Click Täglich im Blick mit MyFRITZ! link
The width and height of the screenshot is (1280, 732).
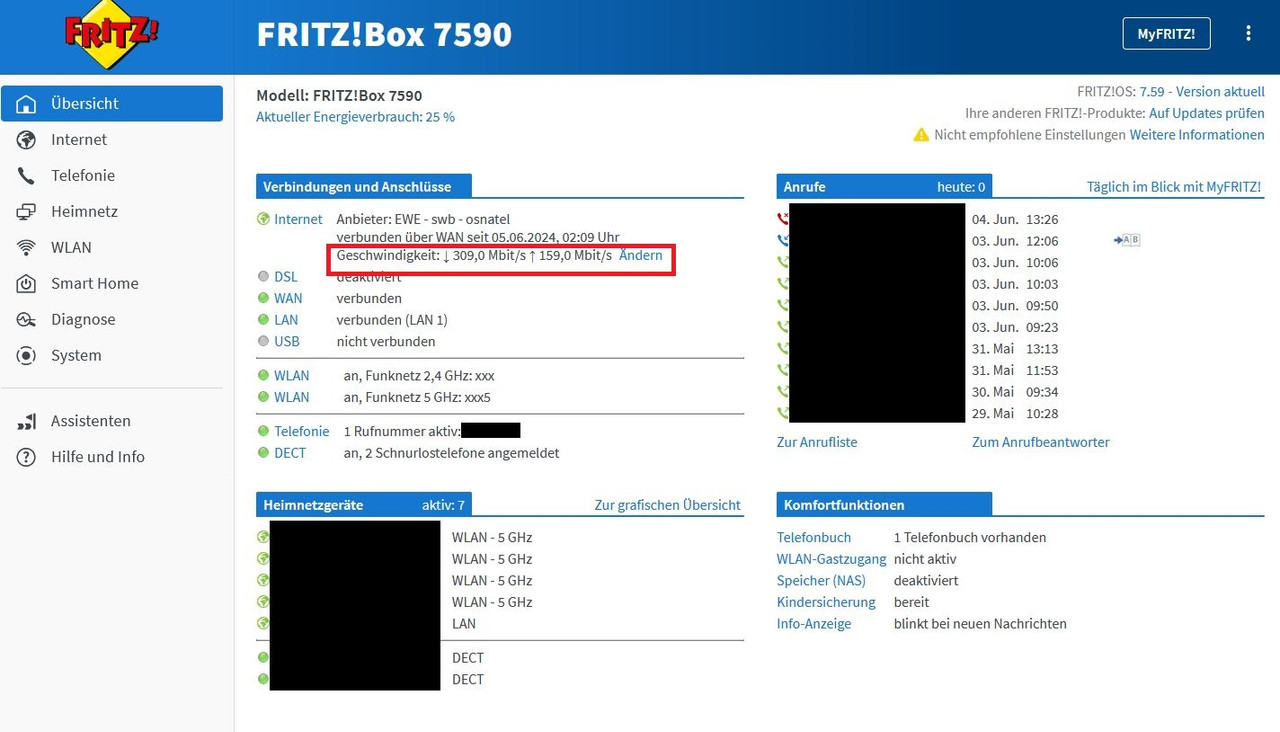[x=1174, y=187]
